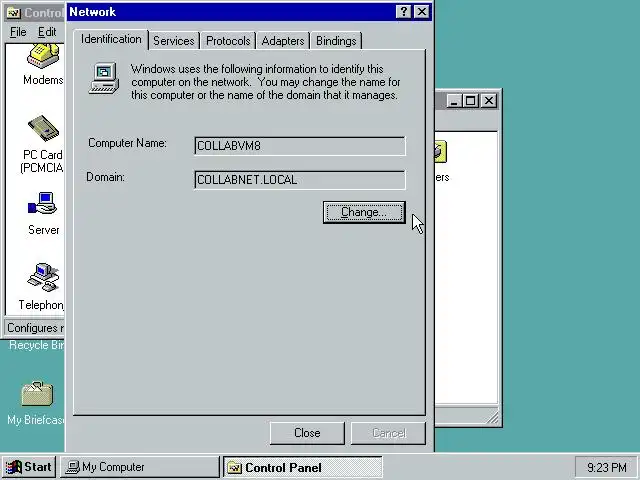This screenshot has height=480, width=640.
Task: Click the Change... button
Action: pyautogui.click(x=364, y=212)
